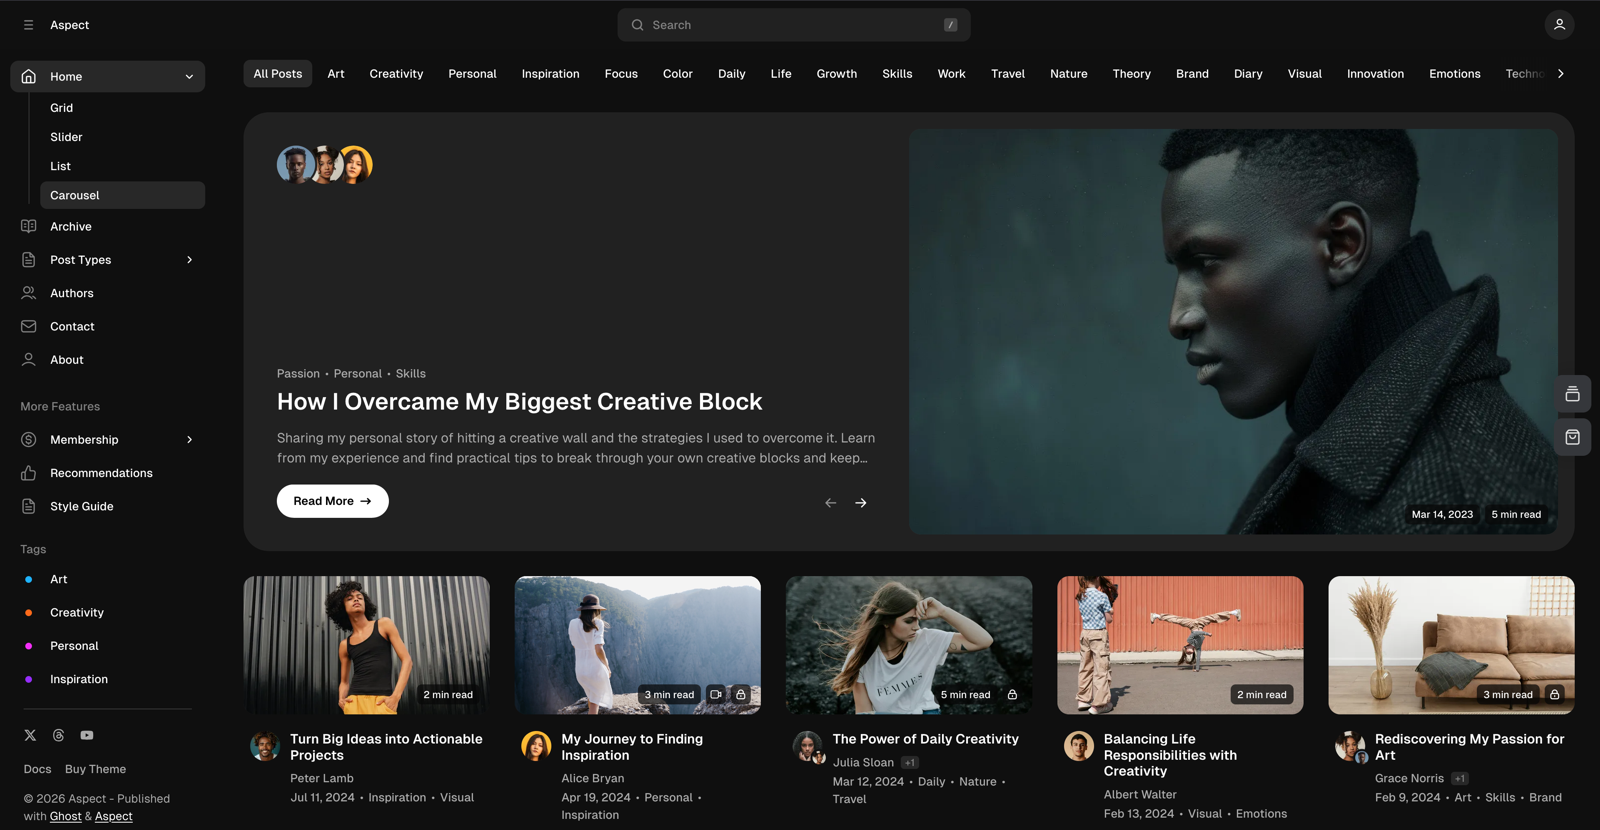Open the Aspect footer link

[x=113, y=816]
